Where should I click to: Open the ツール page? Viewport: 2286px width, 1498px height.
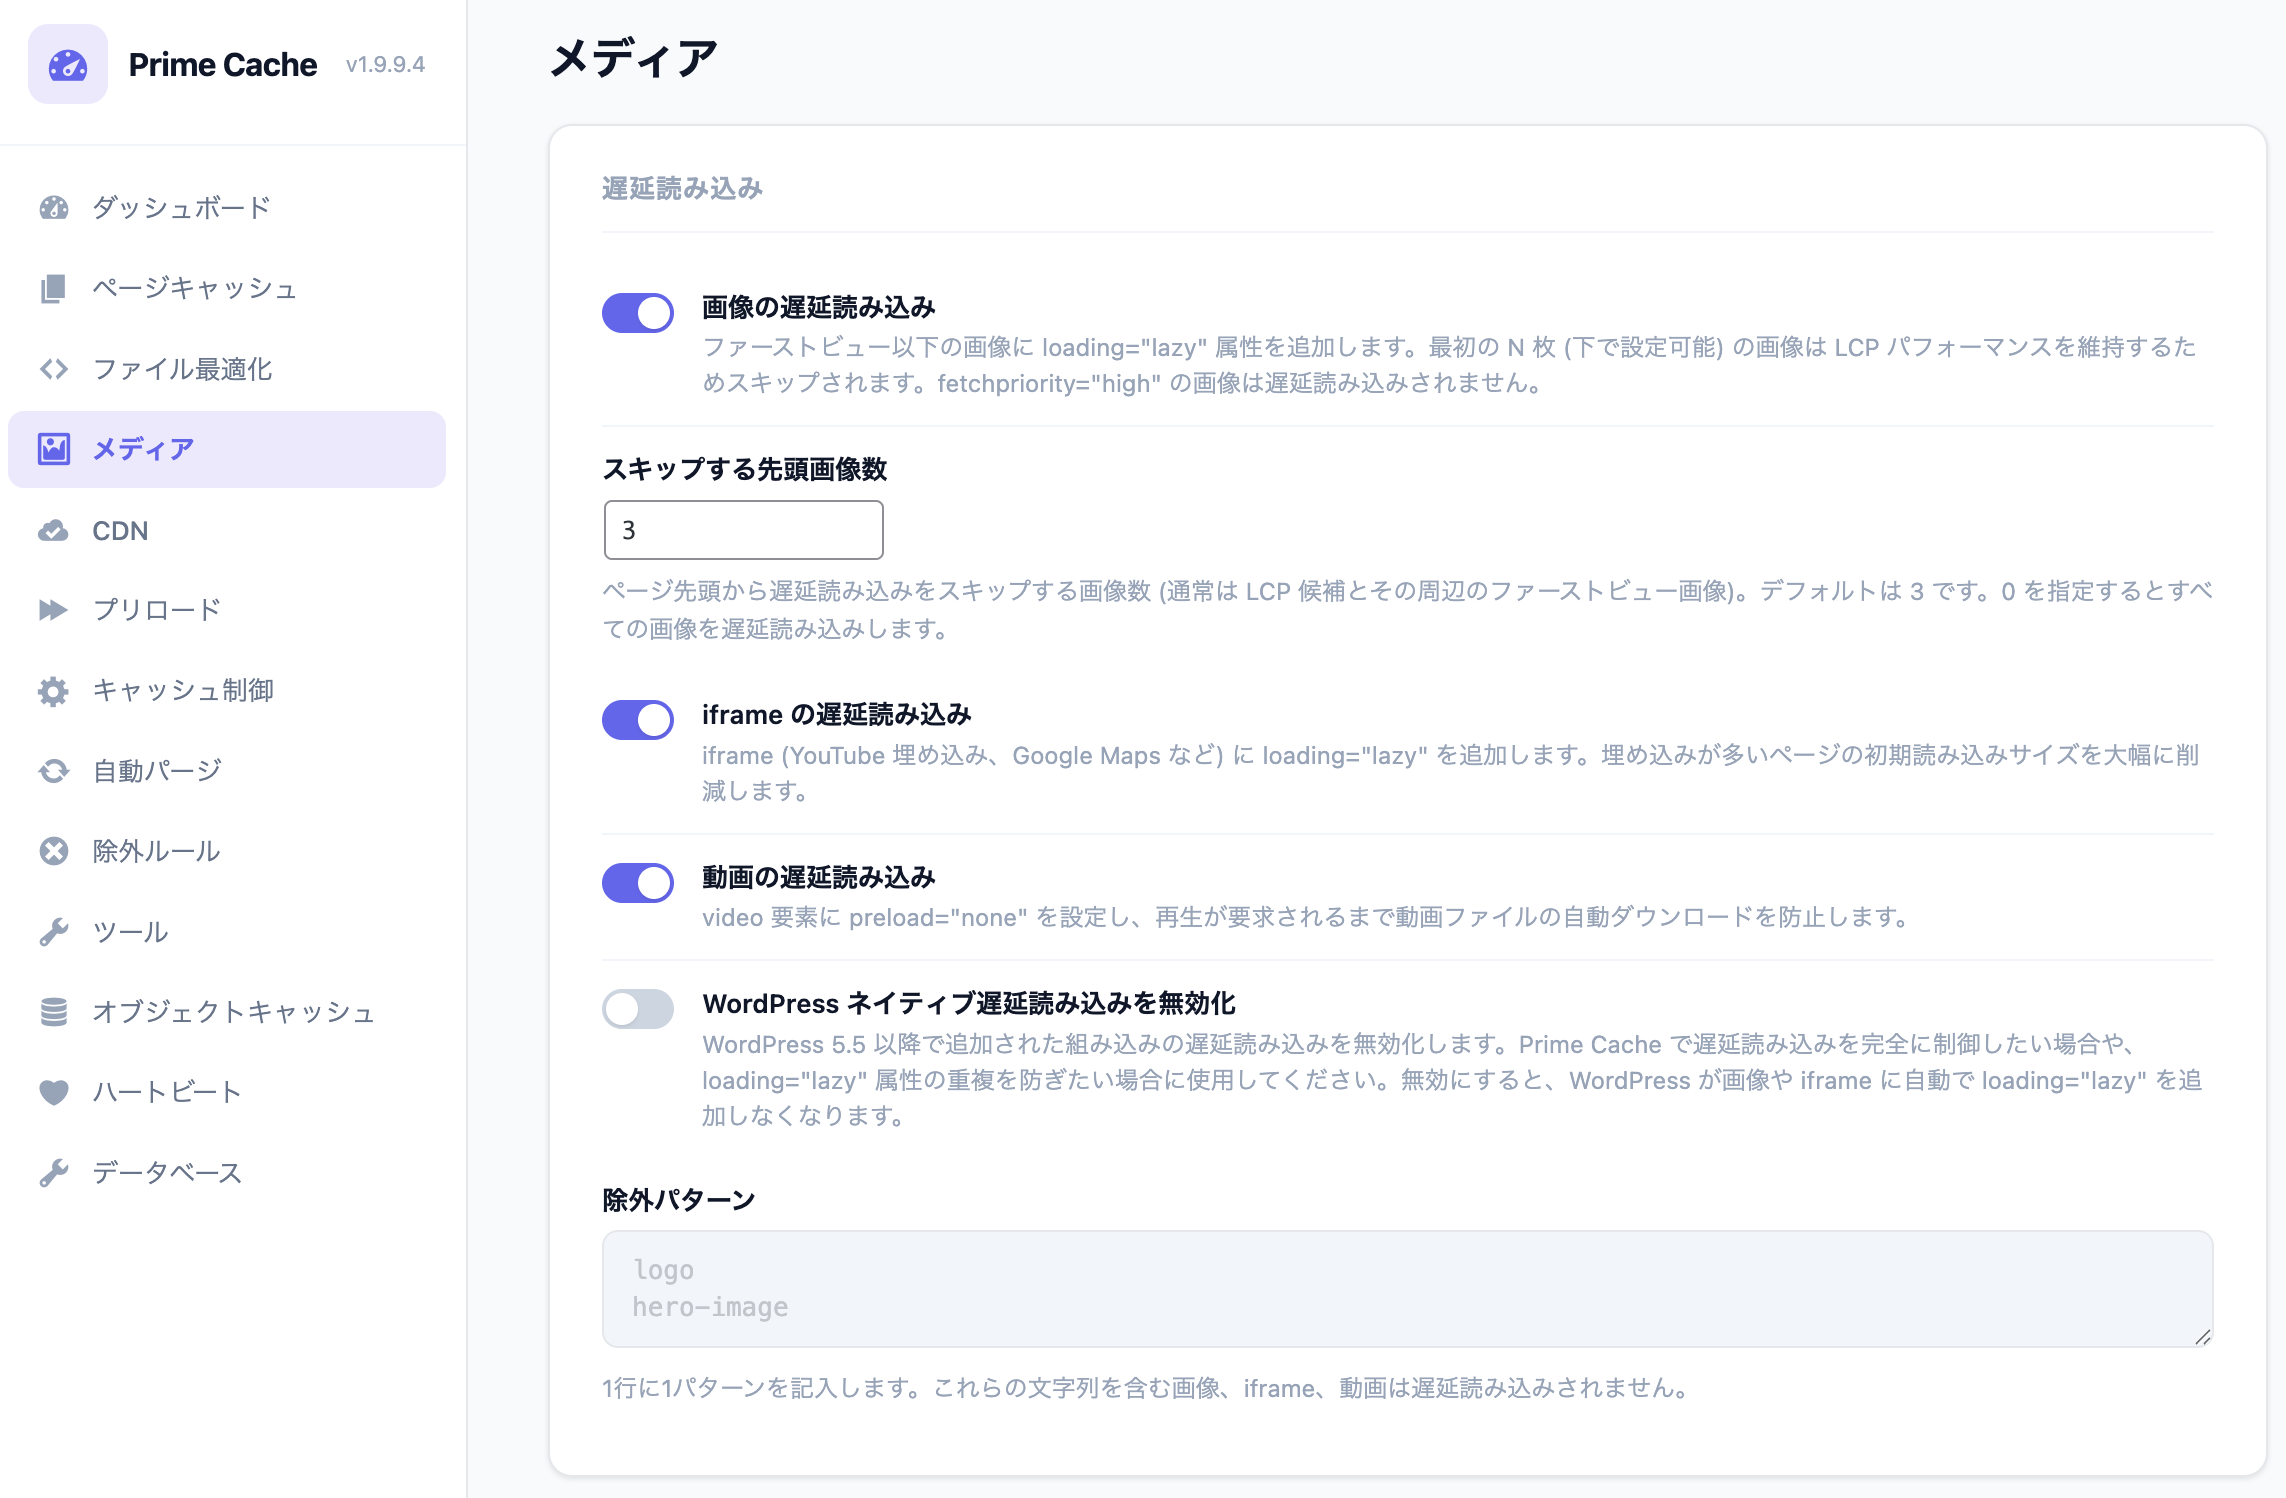click(x=227, y=932)
